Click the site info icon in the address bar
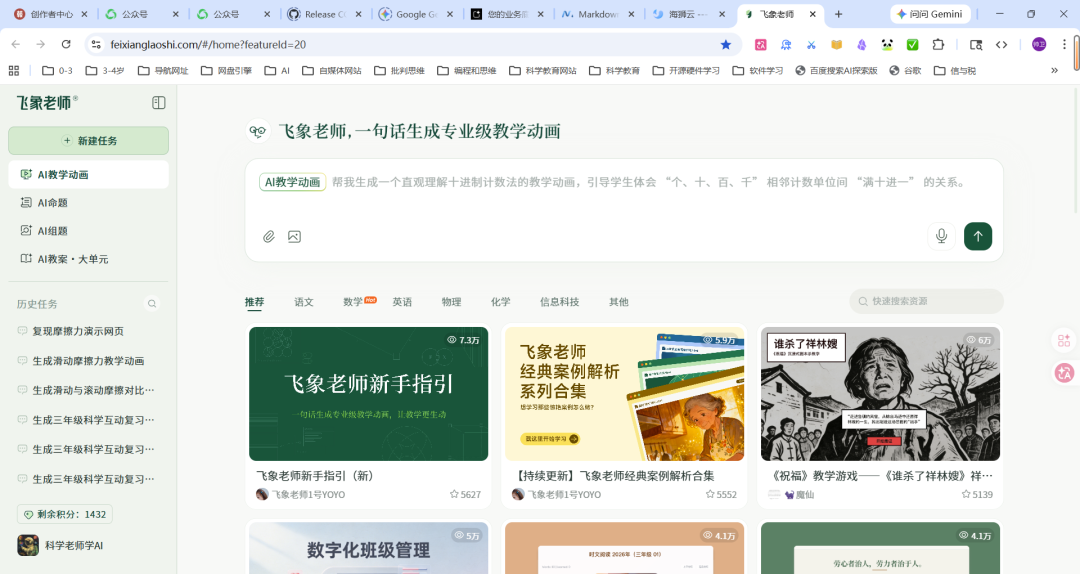 tap(96, 44)
